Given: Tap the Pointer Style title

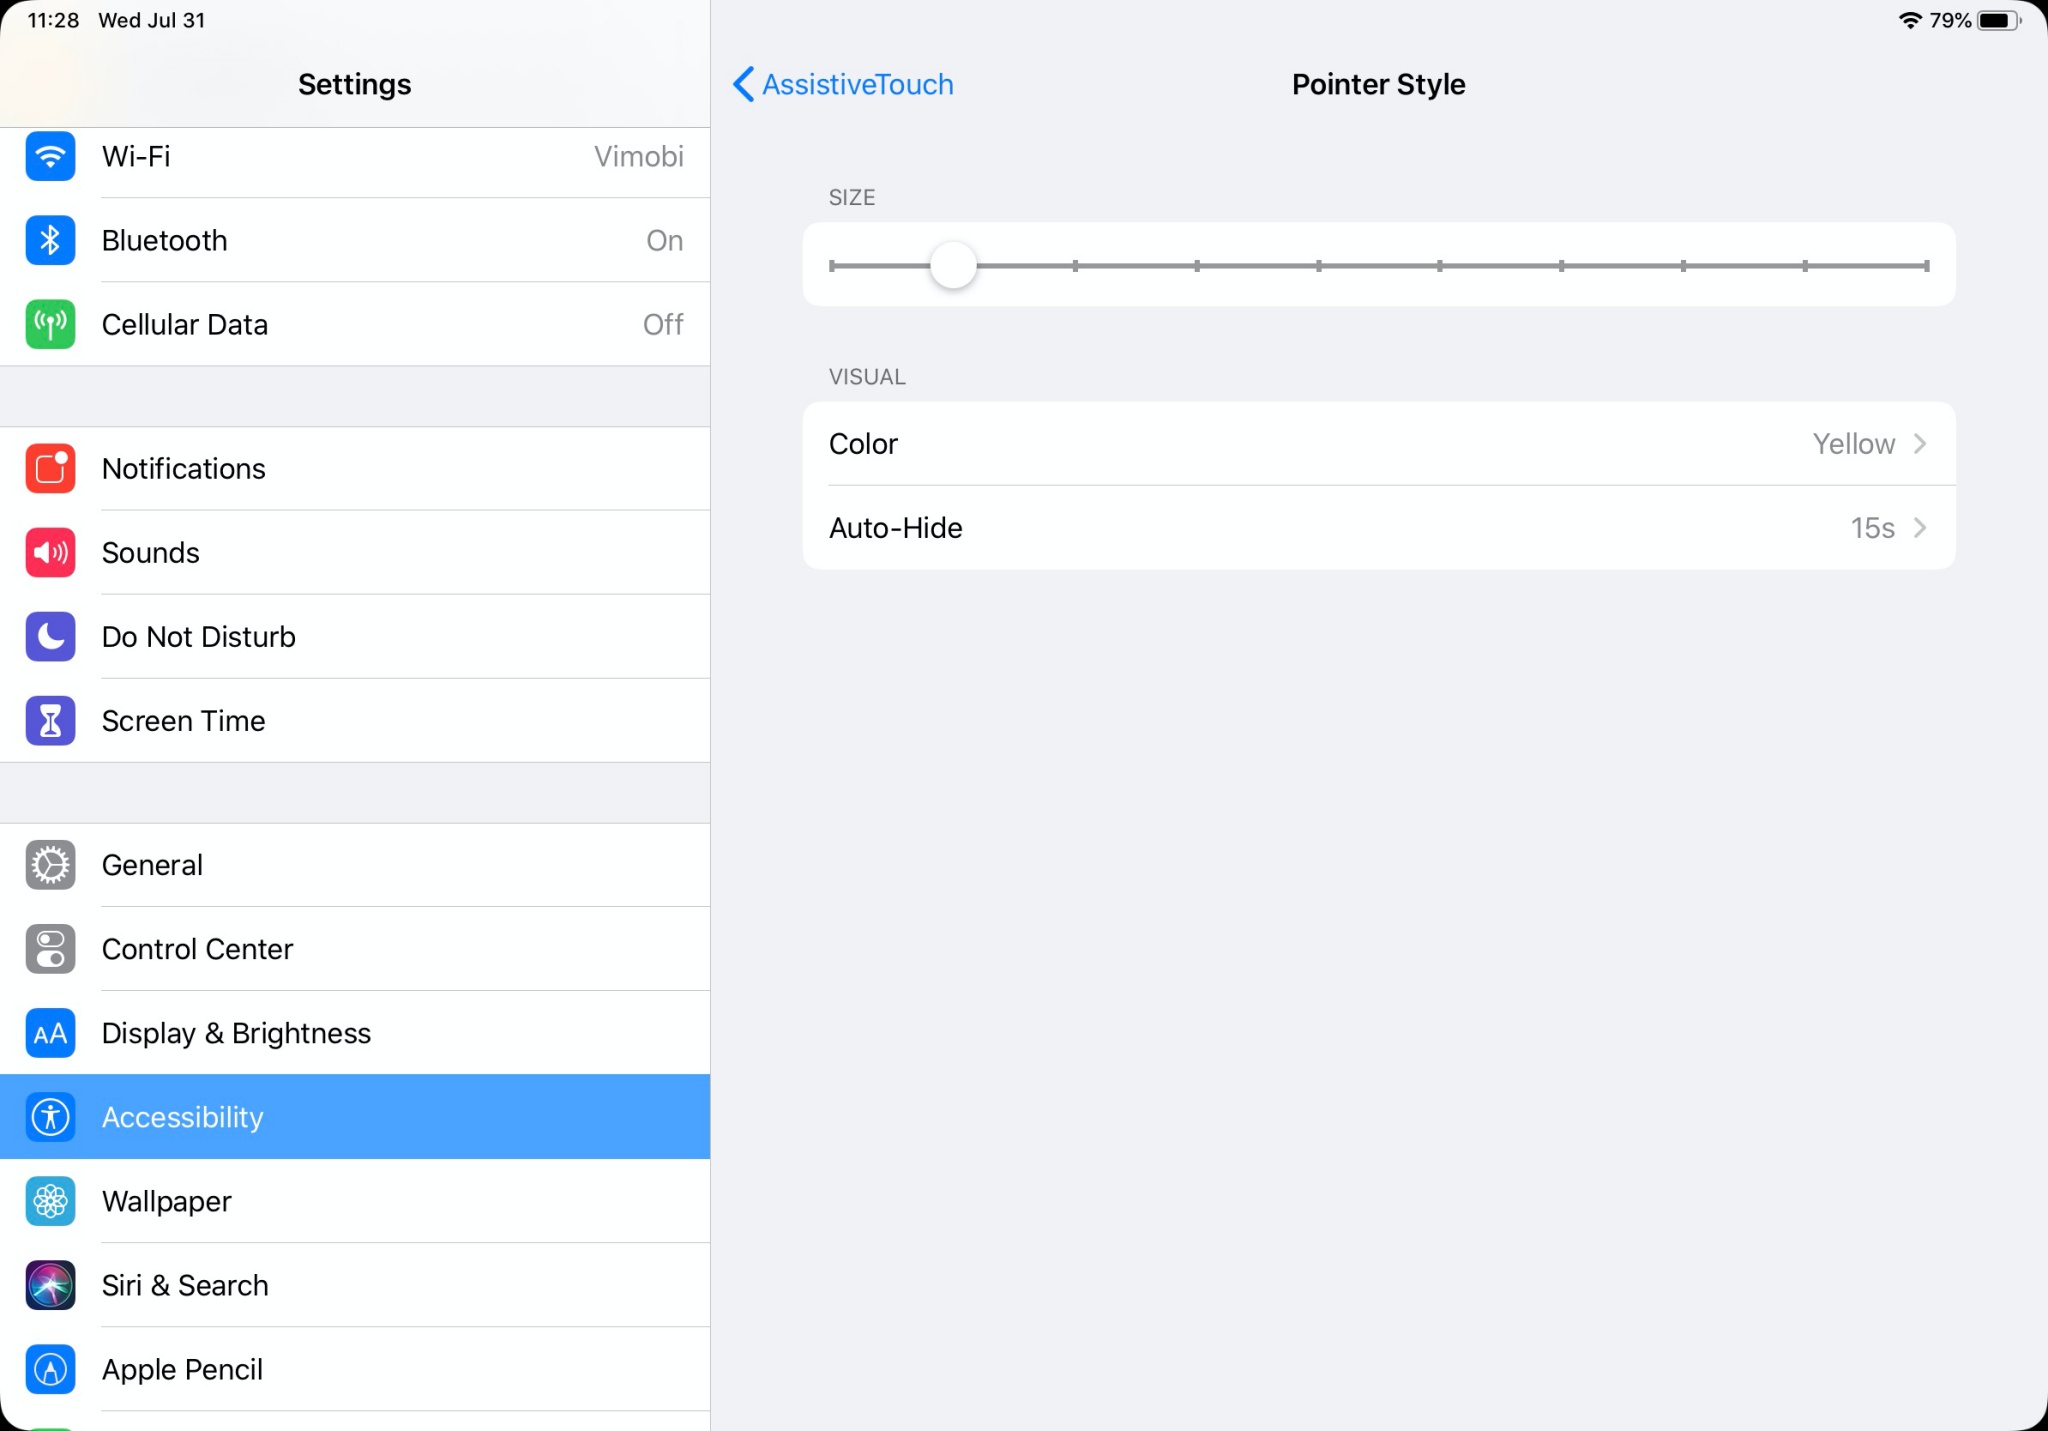Looking at the screenshot, I should point(1378,84).
